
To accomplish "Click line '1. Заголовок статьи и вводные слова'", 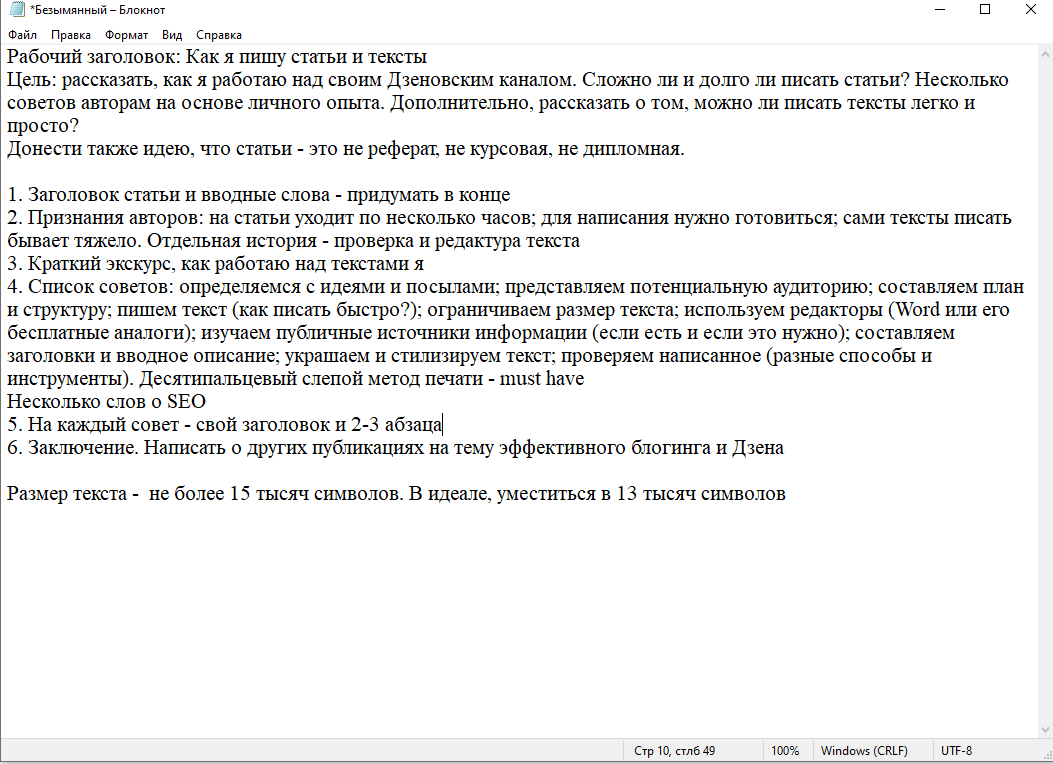I will [259, 195].
